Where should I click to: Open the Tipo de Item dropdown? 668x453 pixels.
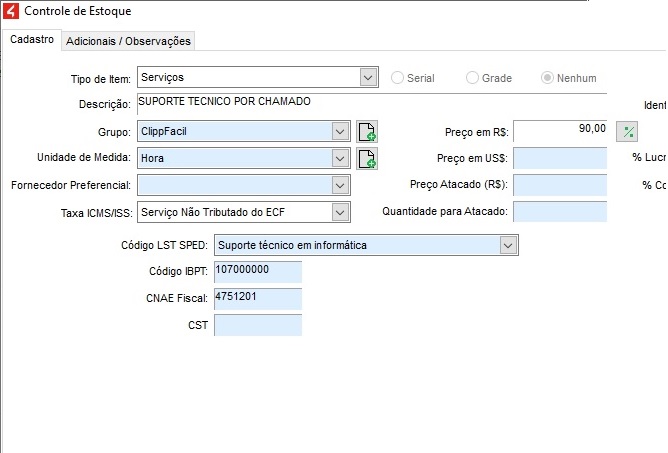tap(367, 77)
